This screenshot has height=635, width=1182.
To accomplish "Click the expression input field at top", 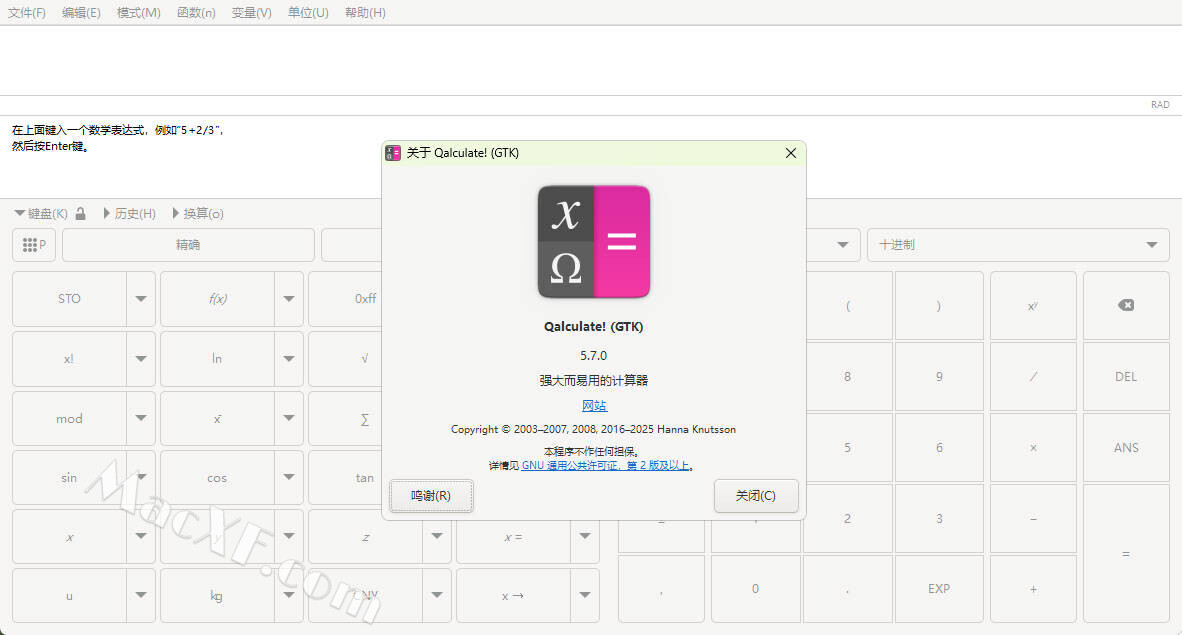I will coord(591,60).
